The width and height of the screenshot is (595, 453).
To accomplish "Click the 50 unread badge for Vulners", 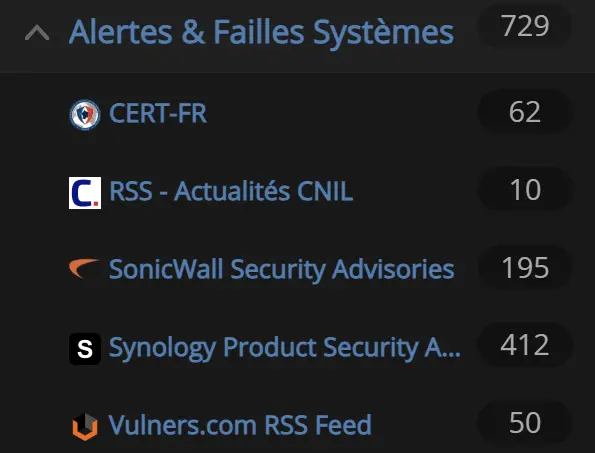I will click(524, 423).
